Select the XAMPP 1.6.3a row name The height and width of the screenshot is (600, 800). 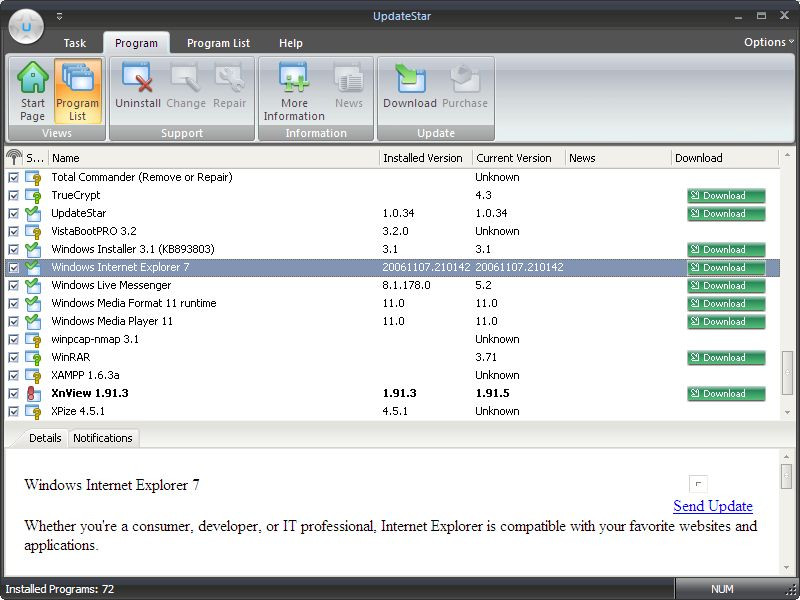click(x=85, y=376)
